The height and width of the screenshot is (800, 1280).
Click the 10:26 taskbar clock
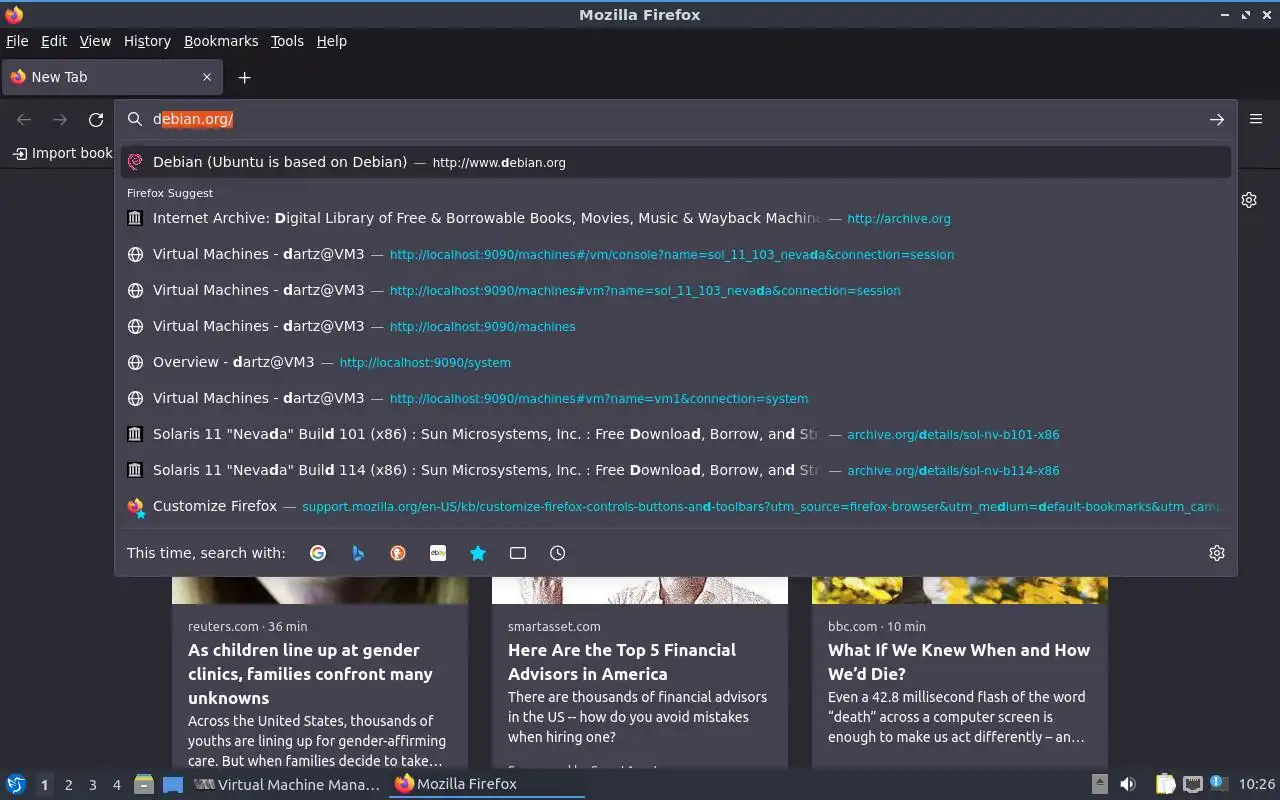pyautogui.click(x=1257, y=784)
